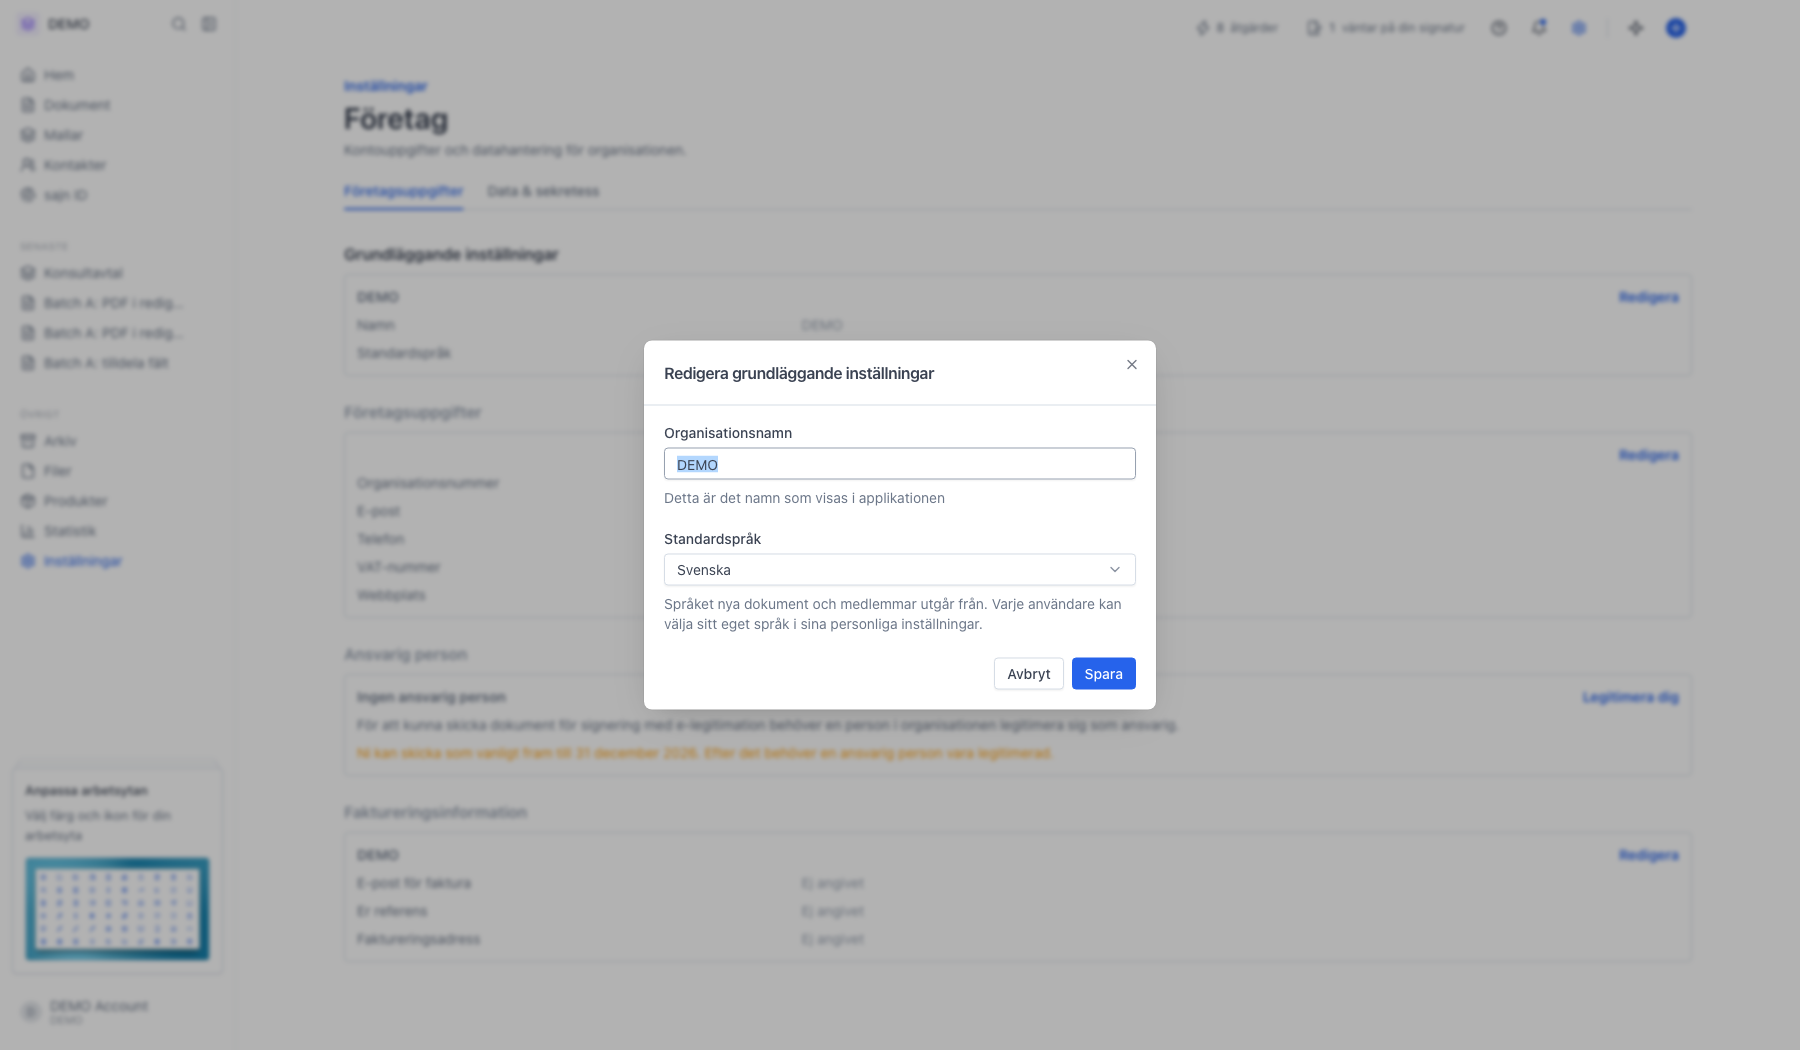The height and width of the screenshot is (1050, 1800).
Task: Open the Standardspråk dropdown showing Svenska
Action: 900,570
